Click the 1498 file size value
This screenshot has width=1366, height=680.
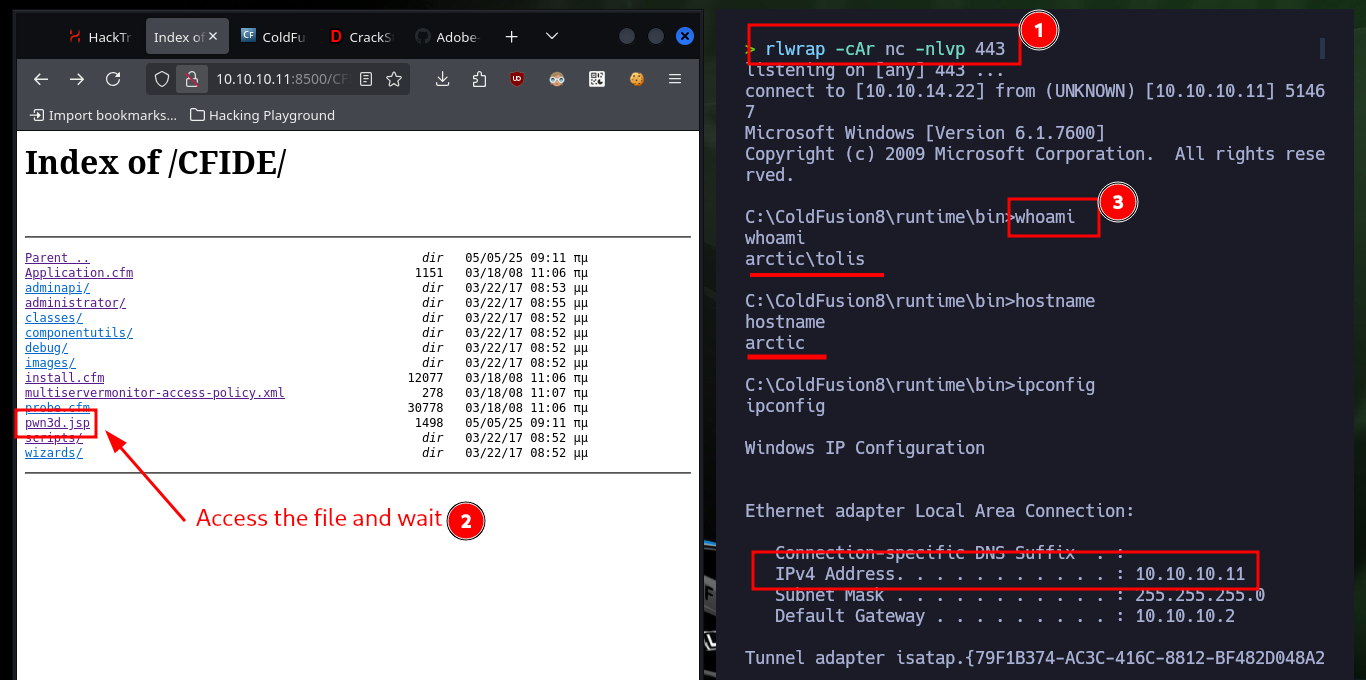pos(428,423)
